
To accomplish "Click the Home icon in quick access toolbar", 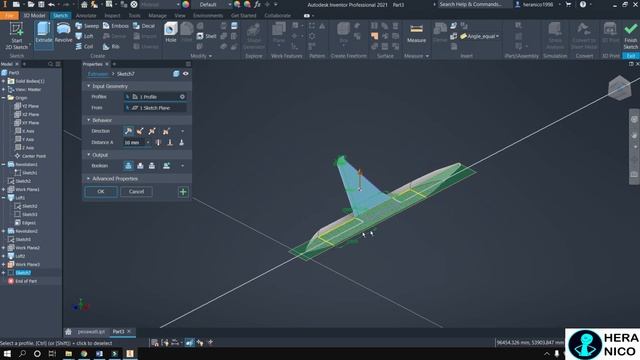I will point(84,4).
